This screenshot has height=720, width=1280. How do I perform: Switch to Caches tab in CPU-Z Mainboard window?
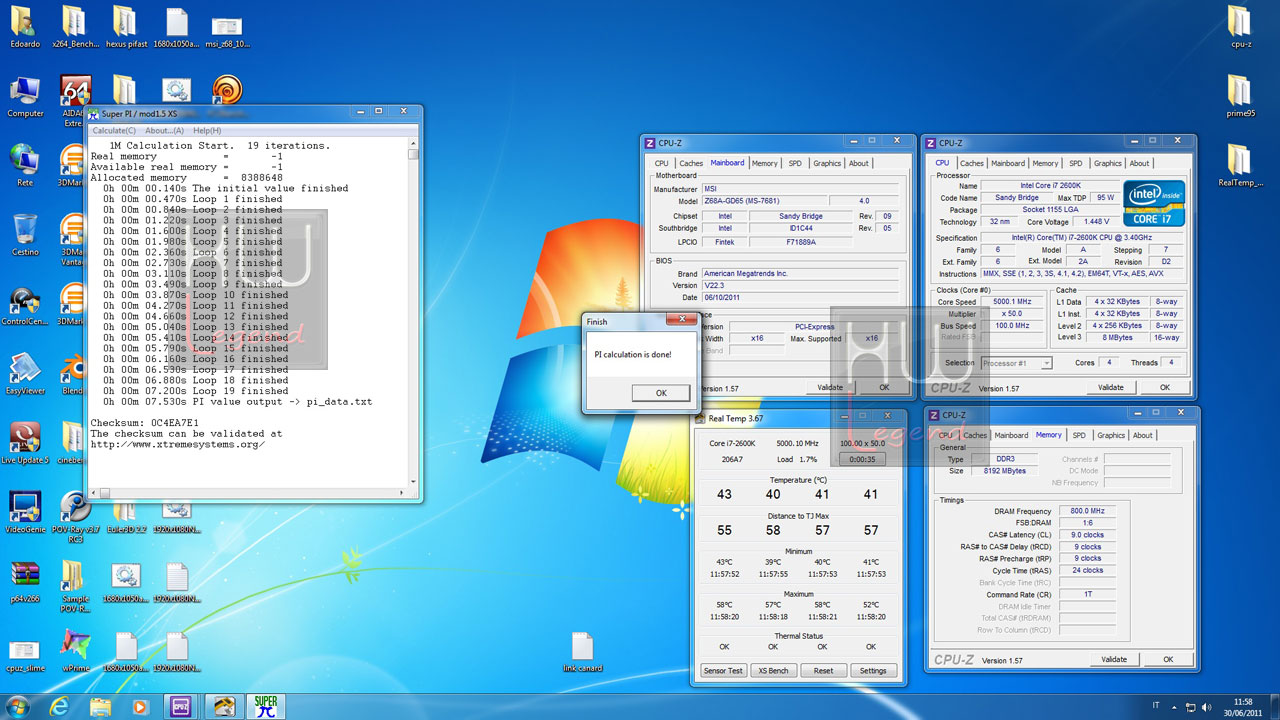coord(691,163)
